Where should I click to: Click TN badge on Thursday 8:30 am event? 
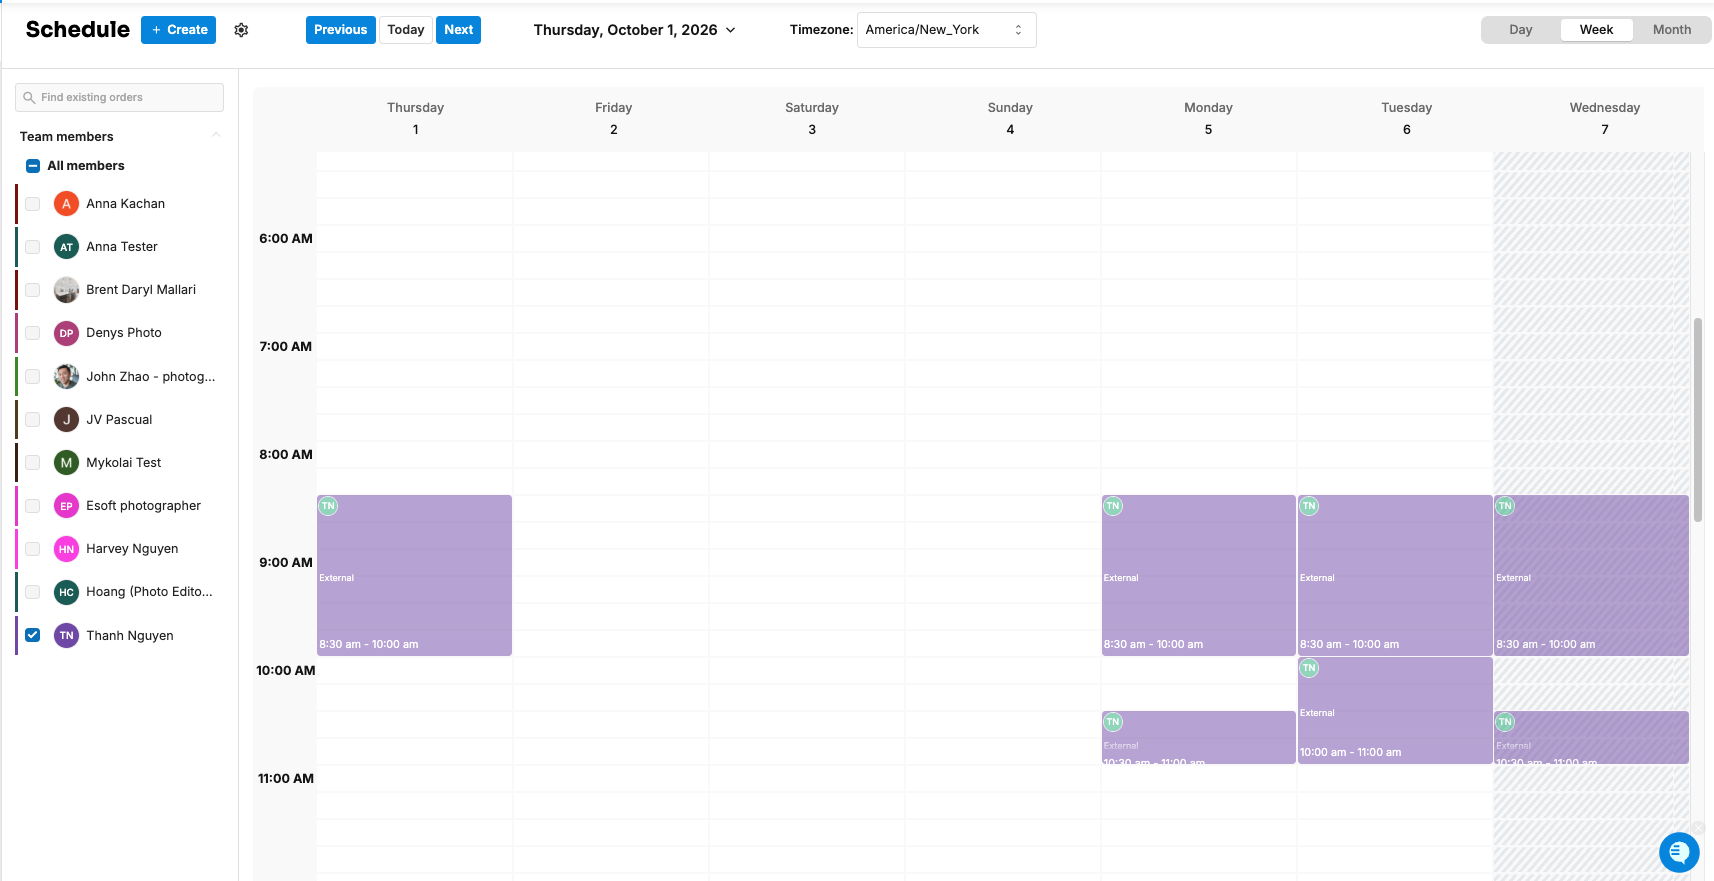[328, 506]
